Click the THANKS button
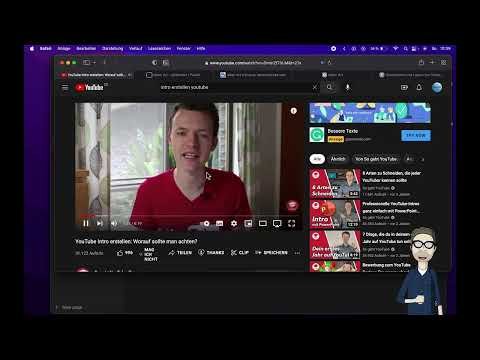This screenshot has width=480, height=360. tap(211, 253)
